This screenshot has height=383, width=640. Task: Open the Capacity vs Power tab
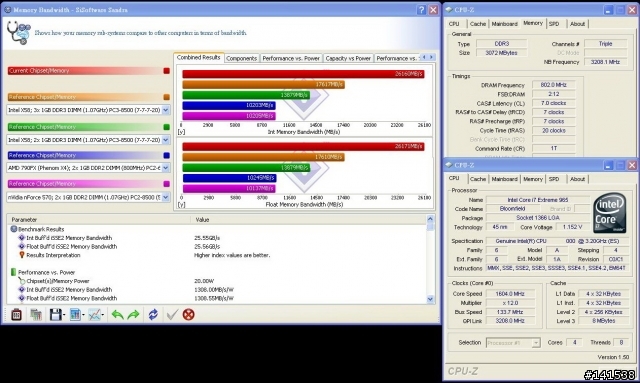coord(348,58)
